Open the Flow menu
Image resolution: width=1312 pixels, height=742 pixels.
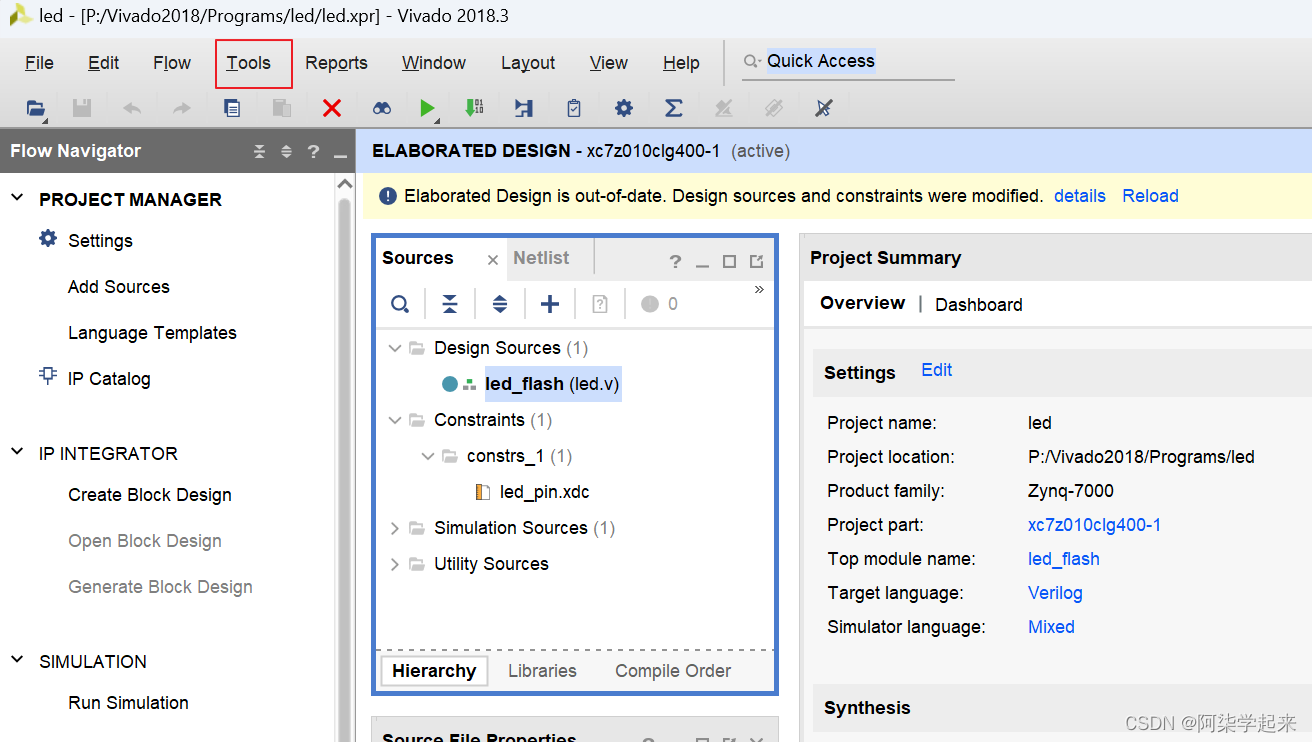pos(172,63)
